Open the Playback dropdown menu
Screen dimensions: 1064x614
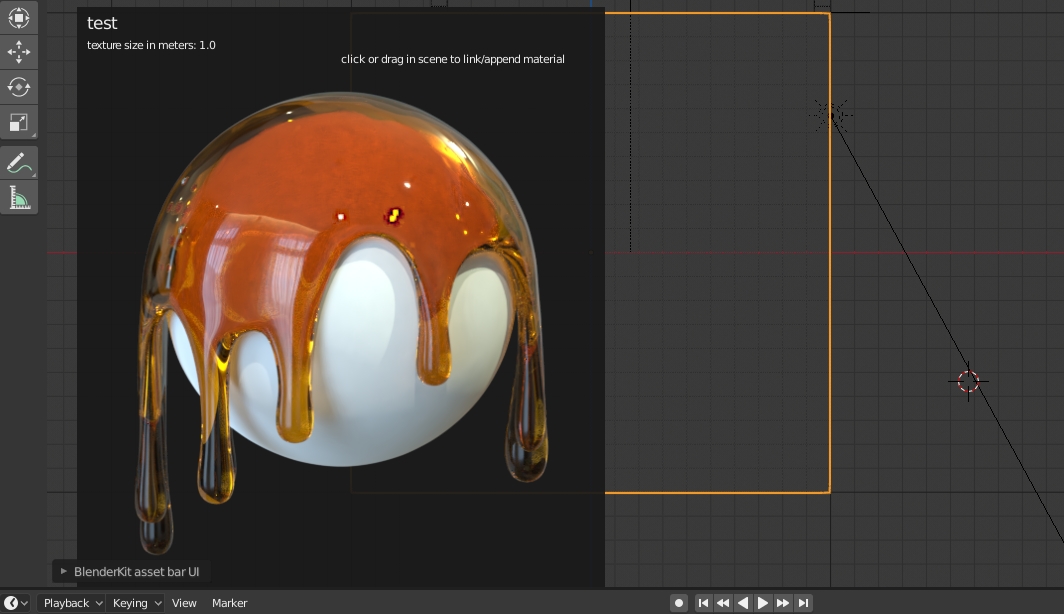click(65, 602)
